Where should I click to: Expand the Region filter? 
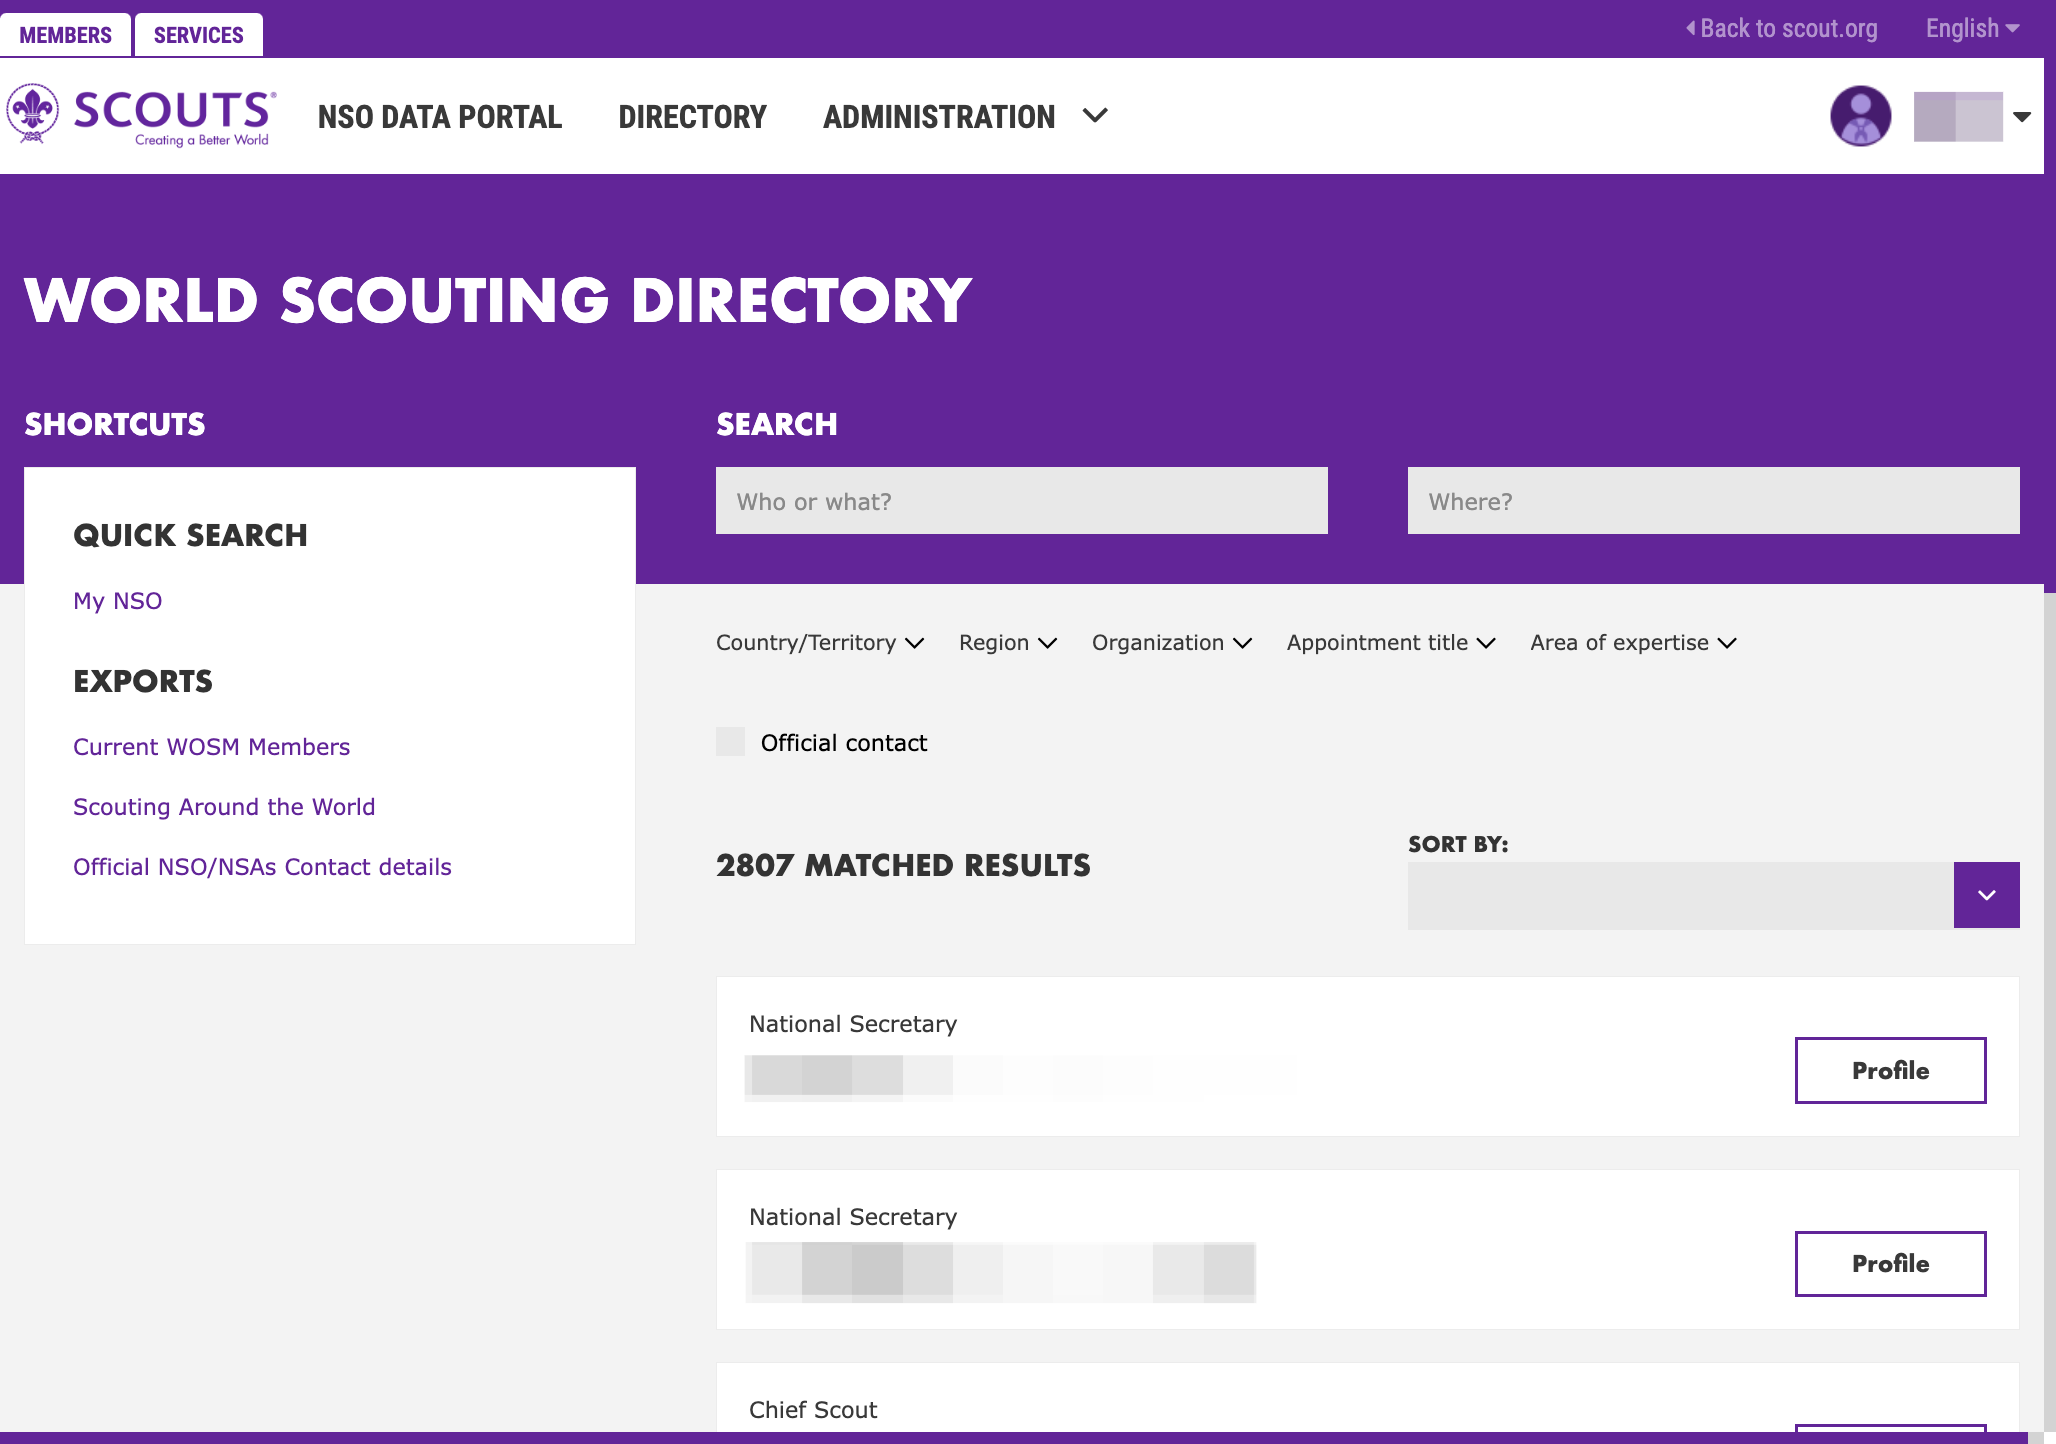pyautogui.click(x=1008, y=643)
